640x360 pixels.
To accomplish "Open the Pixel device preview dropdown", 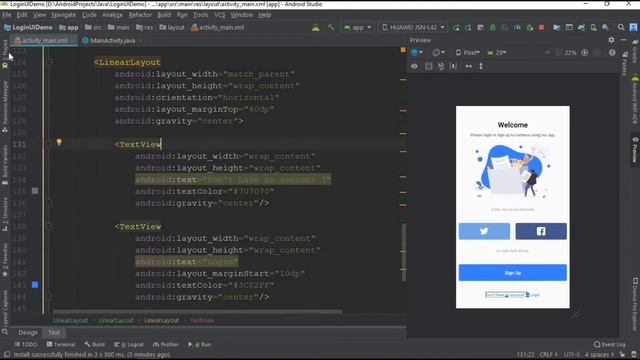I will click(x=468, y=53).
